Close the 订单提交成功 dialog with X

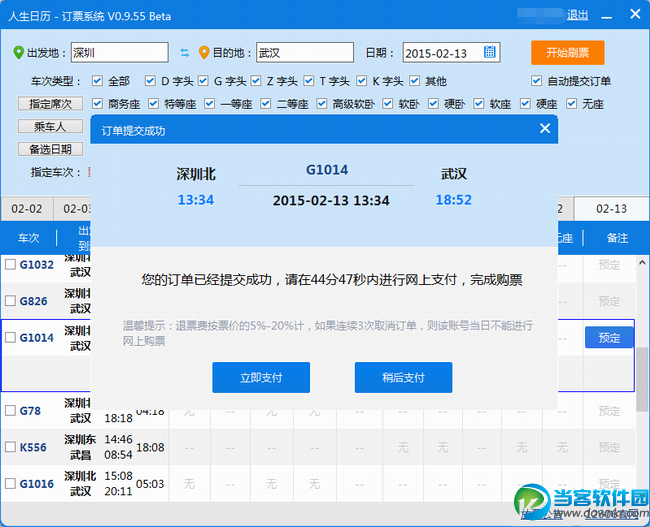pos(545,128)
